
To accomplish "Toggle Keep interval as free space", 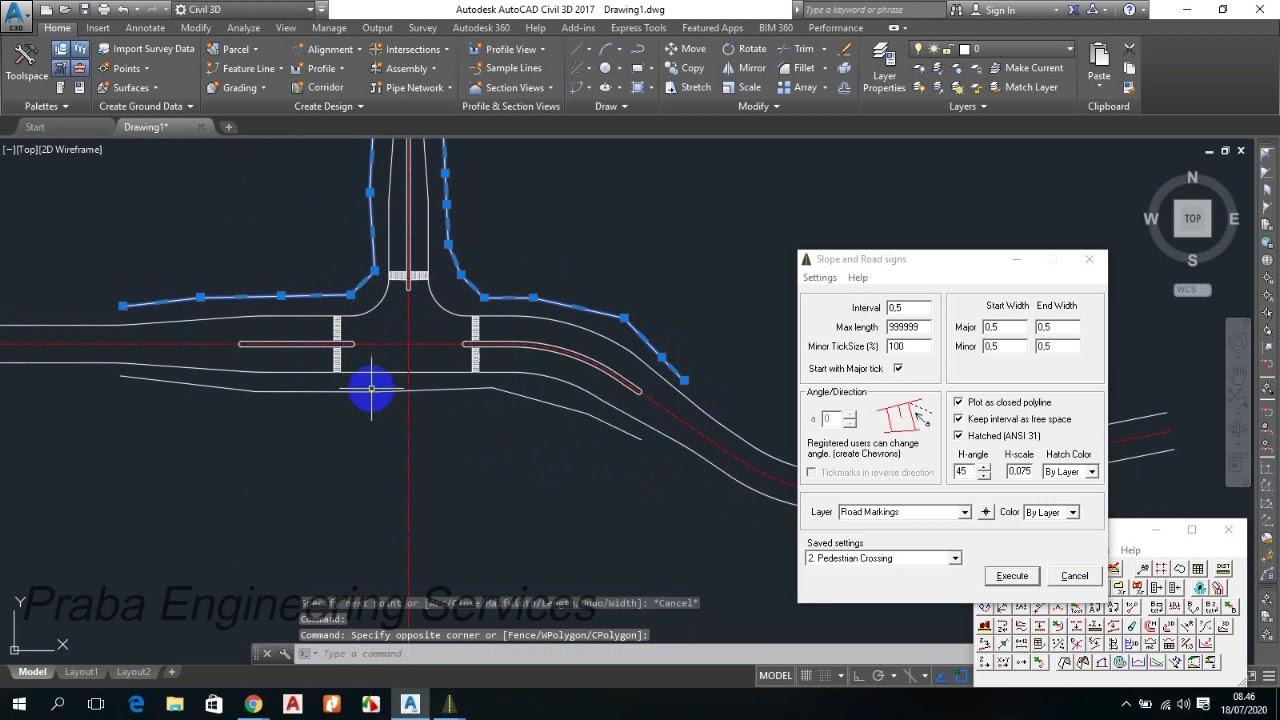I will 958,419.
